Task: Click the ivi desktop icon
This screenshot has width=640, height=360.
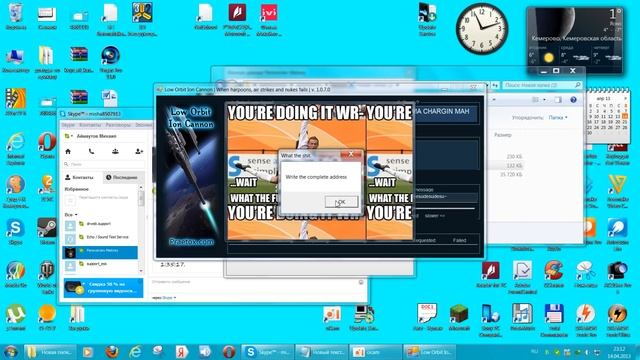Action: [269, 20]
